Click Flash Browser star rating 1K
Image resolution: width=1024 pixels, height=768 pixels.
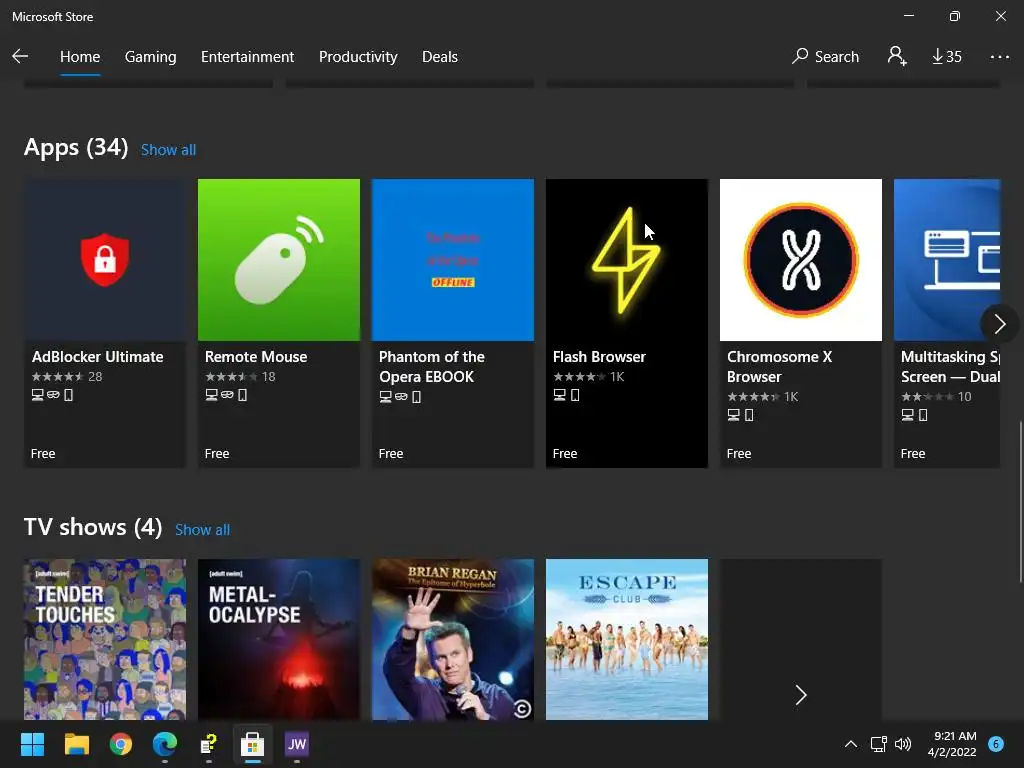(x=588, y=376)
